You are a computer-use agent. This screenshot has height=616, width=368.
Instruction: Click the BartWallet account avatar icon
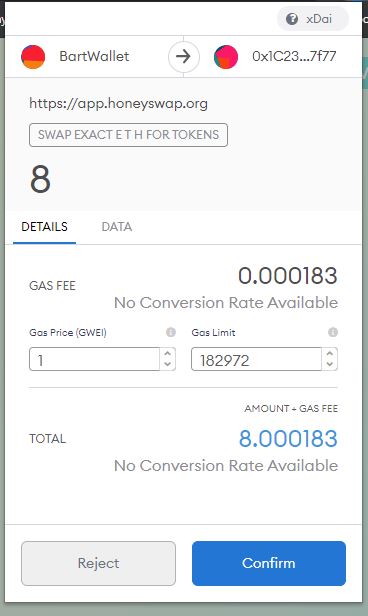tap(33, 57)
